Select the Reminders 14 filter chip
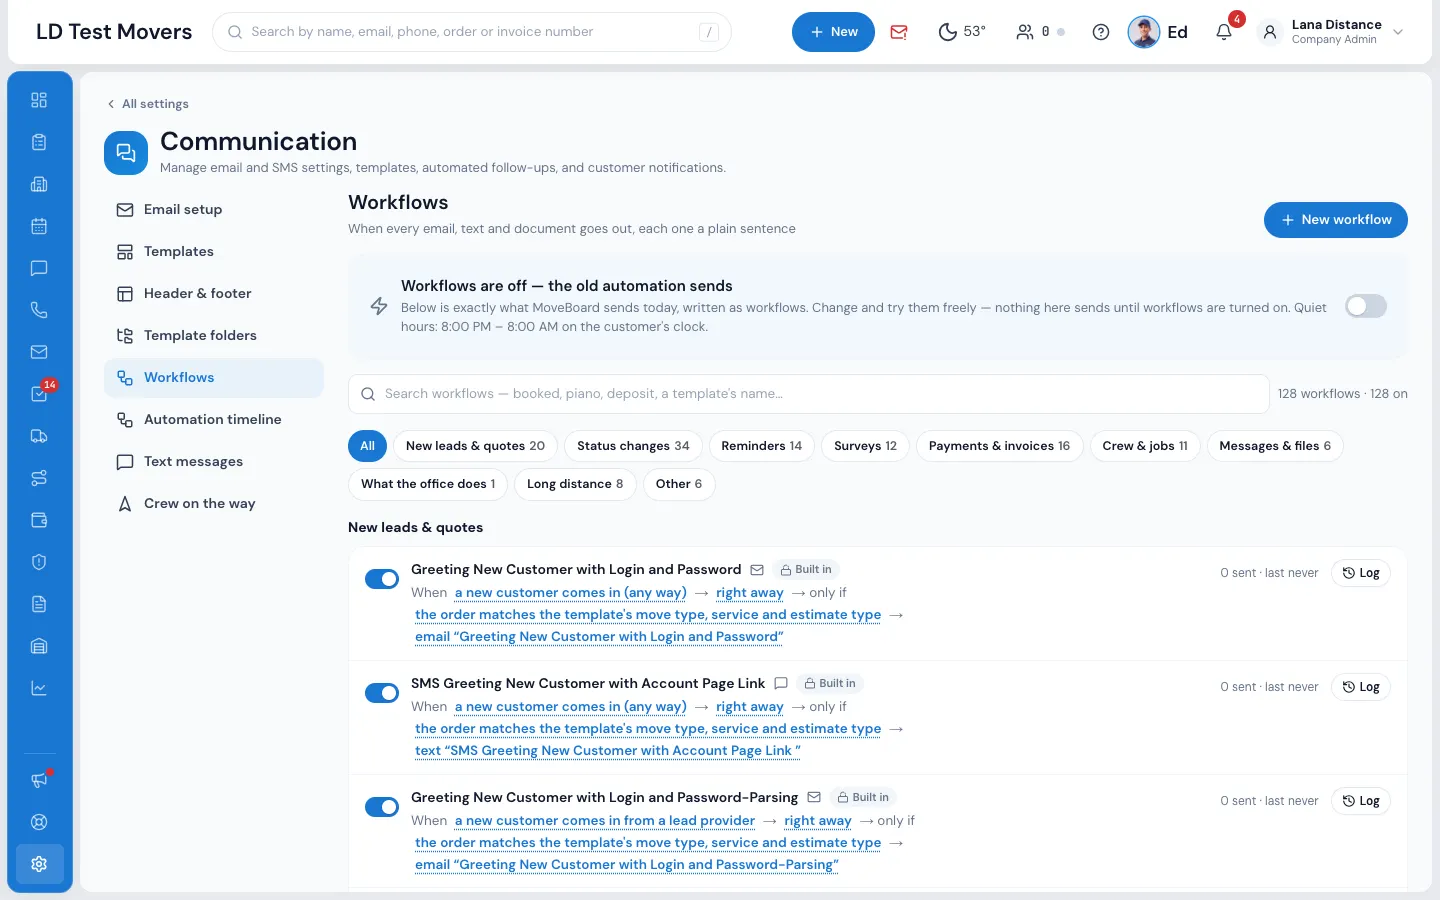The height and width of the screenshot is (900, 1440). (x=761, y=446)
